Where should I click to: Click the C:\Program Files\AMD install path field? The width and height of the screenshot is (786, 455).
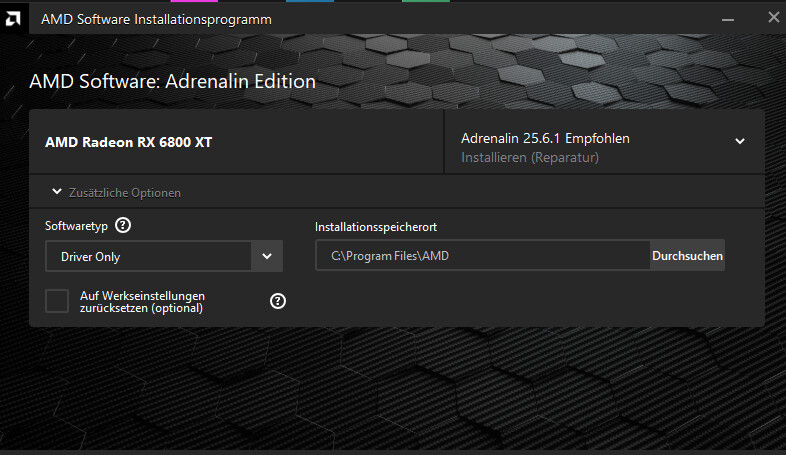click(483, 256)
